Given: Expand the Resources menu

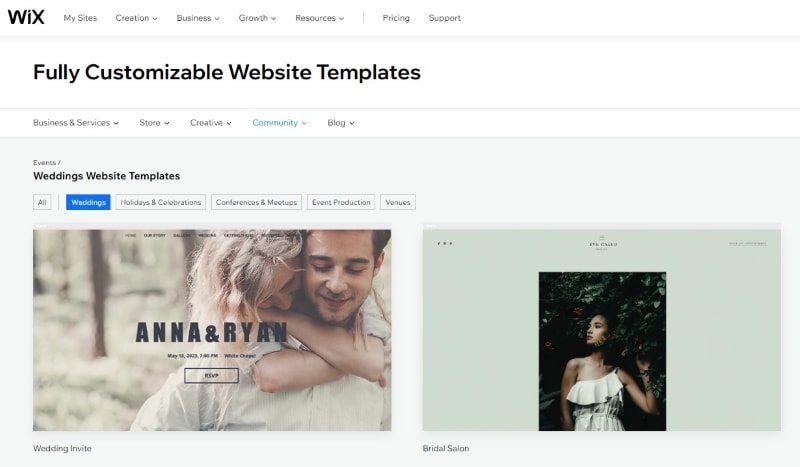Looking at the screenshot, I should (x=319, y=18).
